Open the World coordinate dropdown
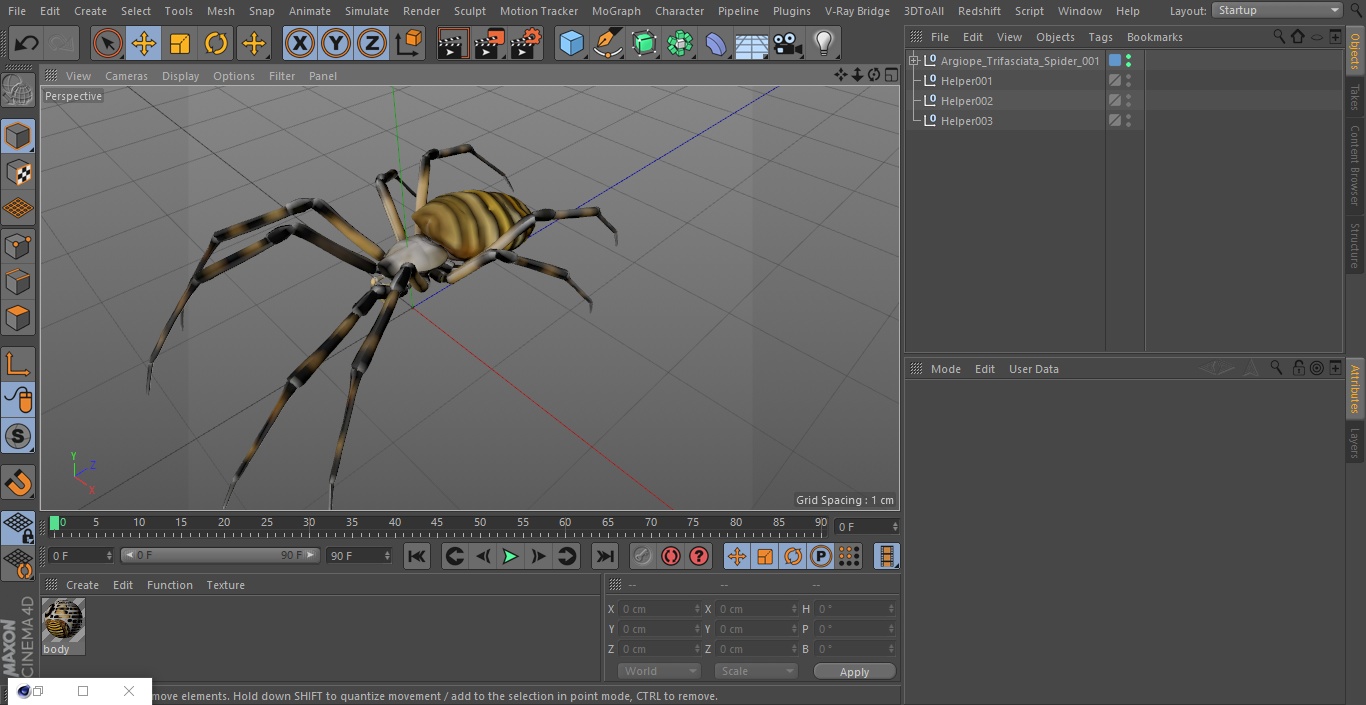Viewport: 1366px width, 705px height. pos(659,671)
